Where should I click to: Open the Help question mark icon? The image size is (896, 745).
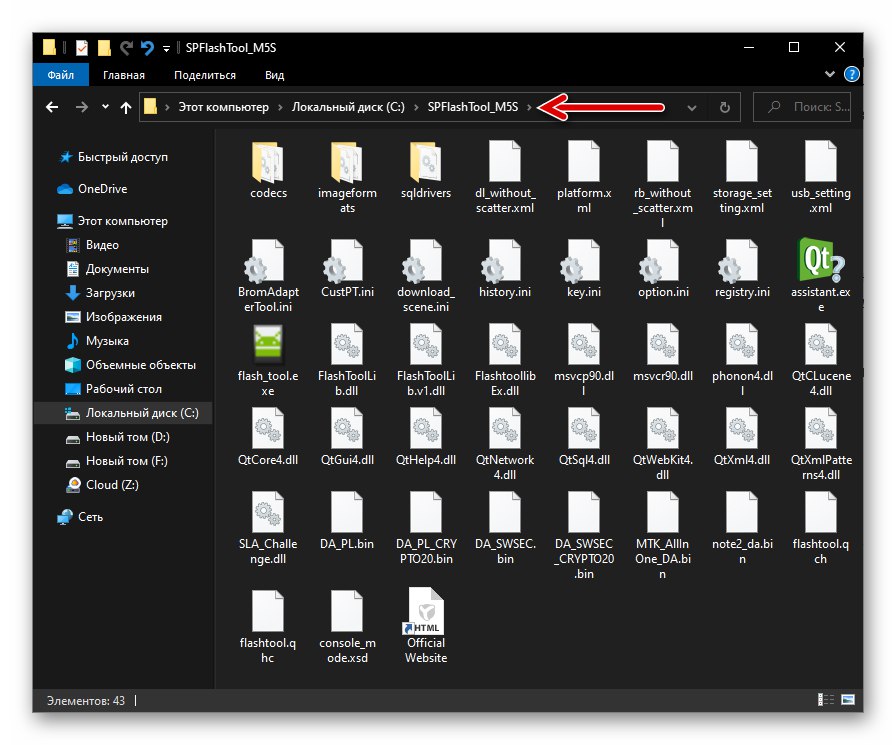pyautogui.click(x=851, y=74)
